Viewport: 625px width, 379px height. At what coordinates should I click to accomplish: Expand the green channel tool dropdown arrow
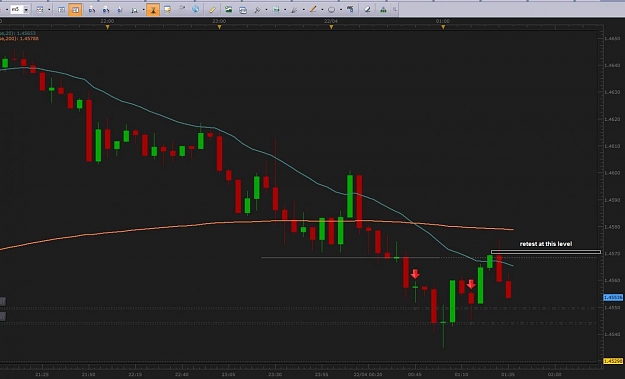pos(285,10)
